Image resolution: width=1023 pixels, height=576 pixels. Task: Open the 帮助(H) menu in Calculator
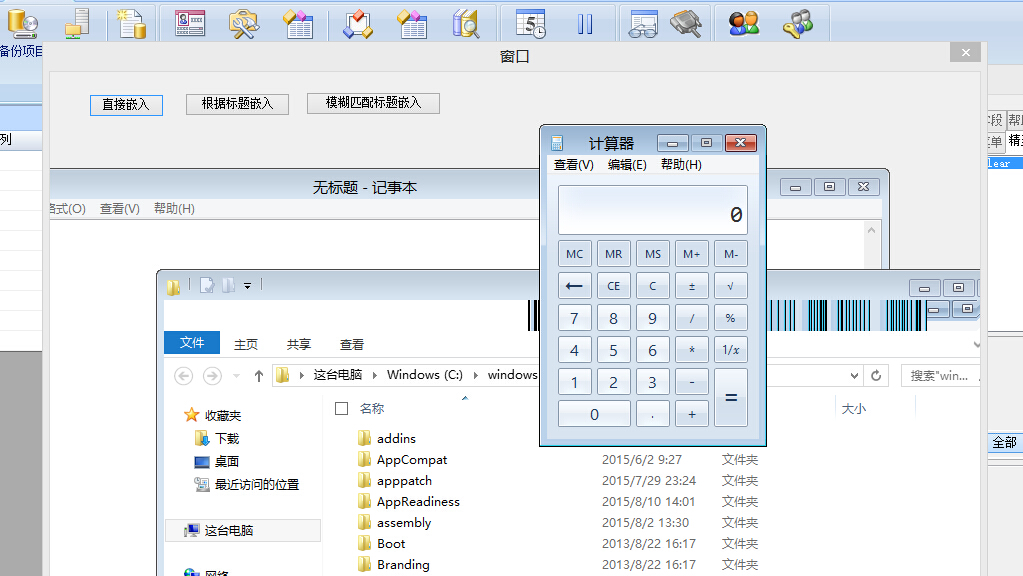point(681,165)
